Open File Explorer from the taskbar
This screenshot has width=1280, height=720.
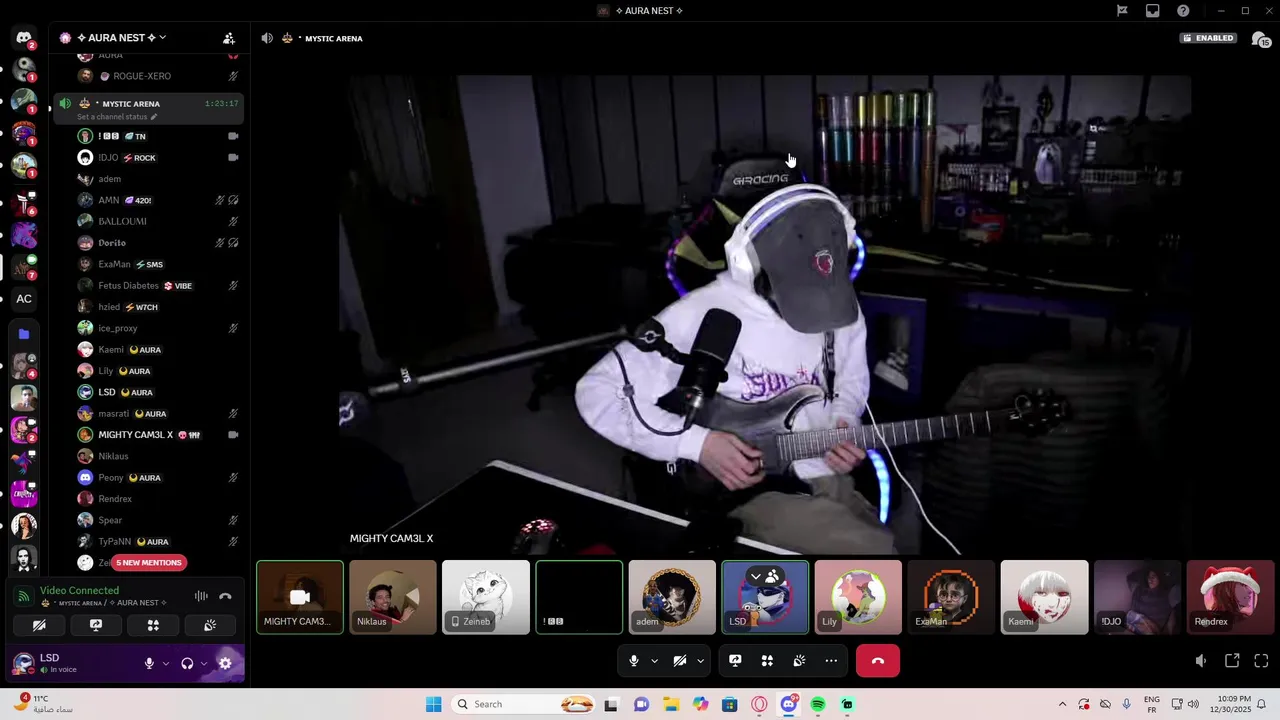tap(671, 704)
